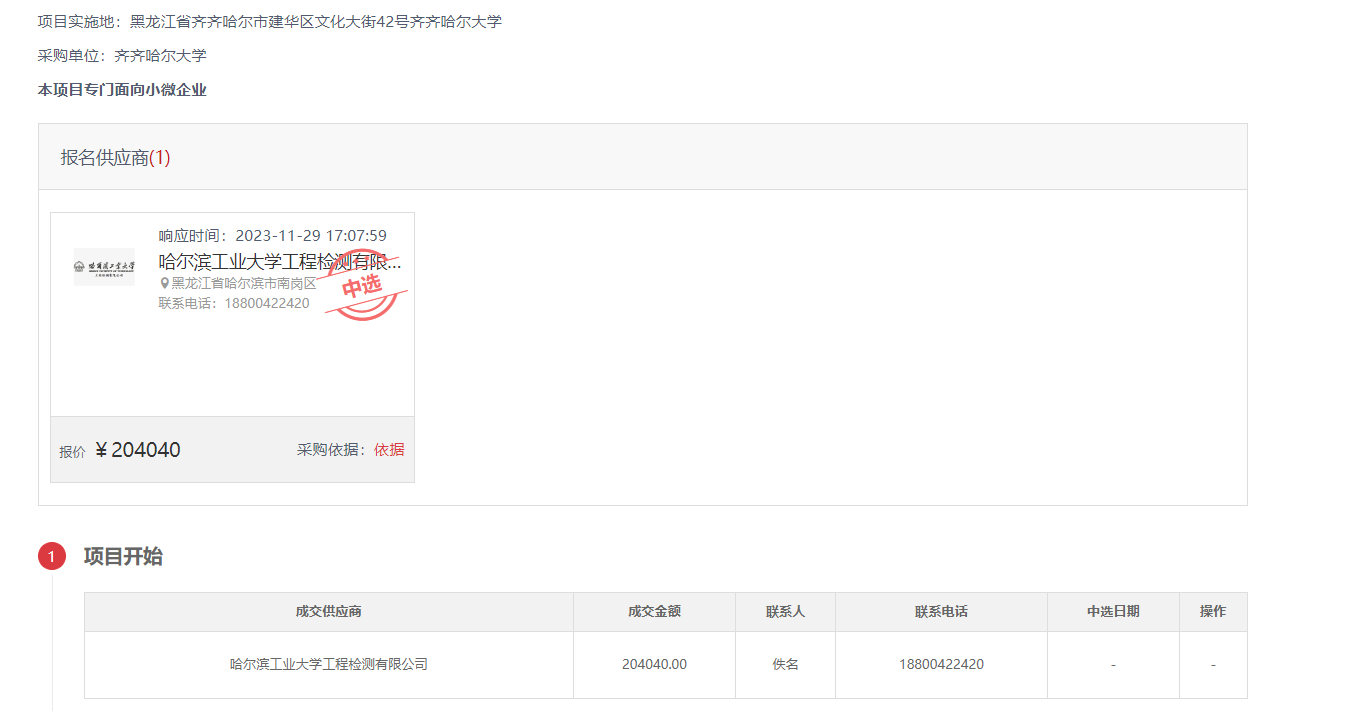Click the supplier's Harbin Institute of Technology logo
Screen dimensions: 1367x711
(104, 267)
